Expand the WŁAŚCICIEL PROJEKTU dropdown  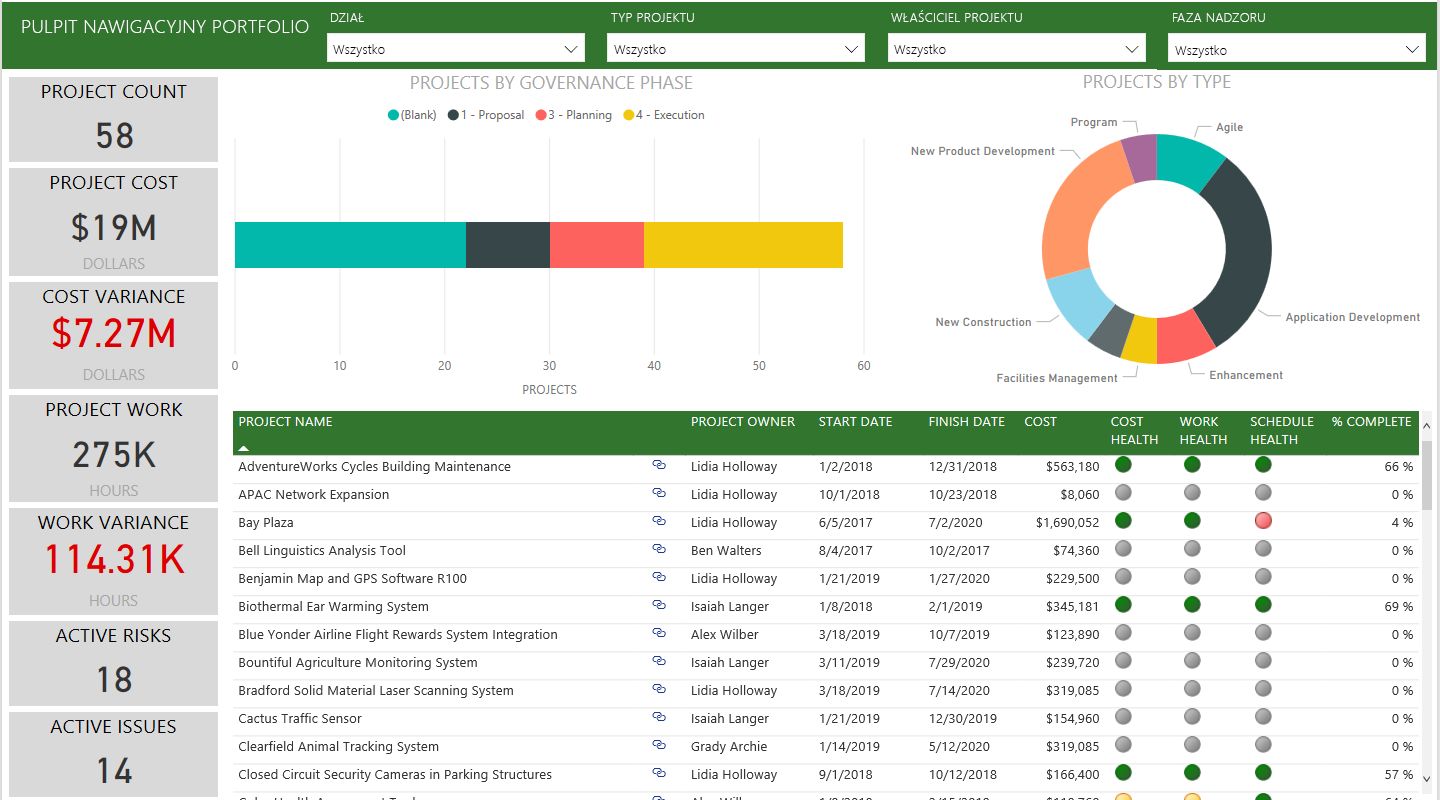tap(1015, 47)
